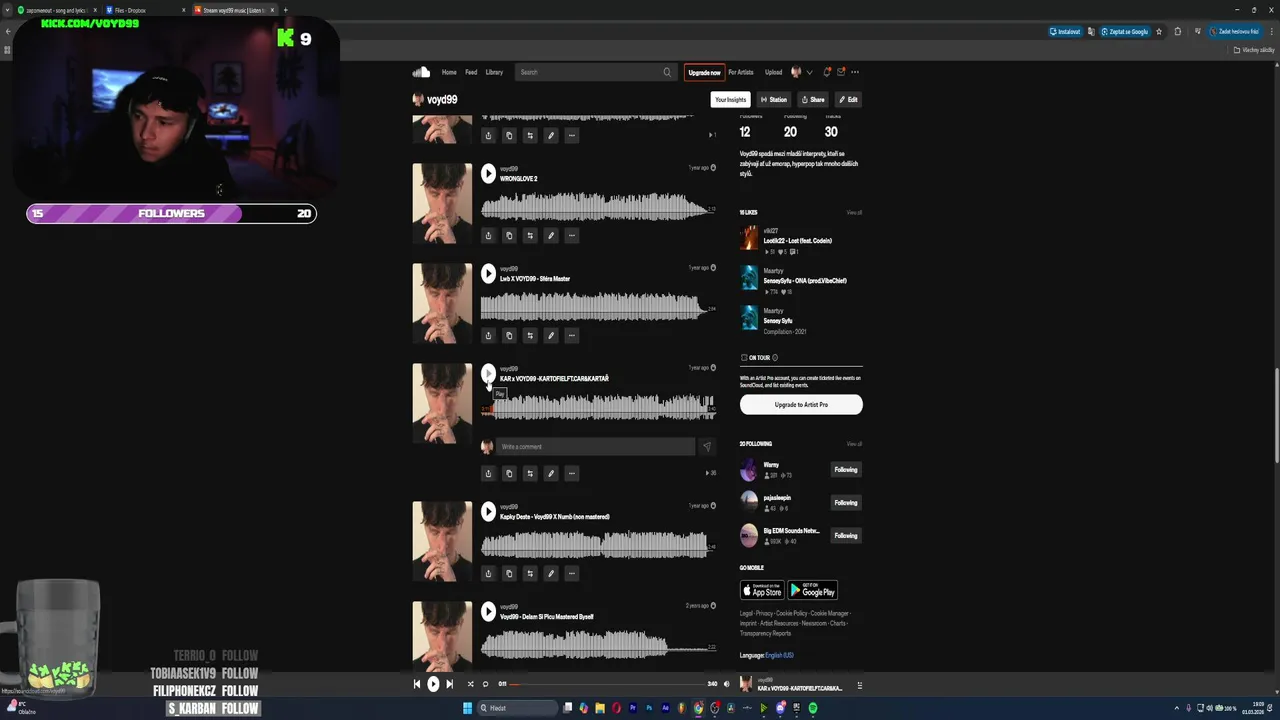Image resolution: width=1280 pixels, height=720 pixels.
Task: View all liked tracks
Action: [x=854, y=212]
